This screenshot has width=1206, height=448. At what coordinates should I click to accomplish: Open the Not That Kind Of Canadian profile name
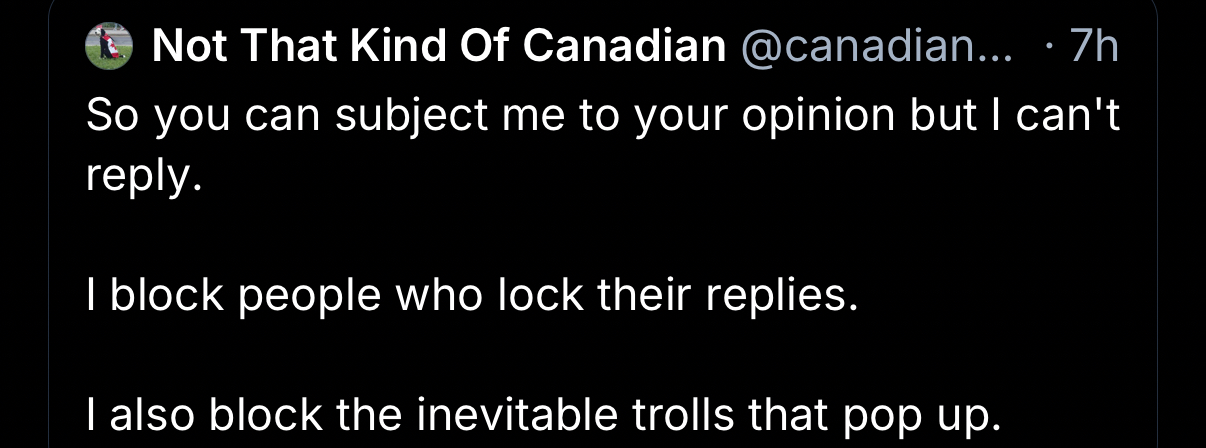coord(439,46)
